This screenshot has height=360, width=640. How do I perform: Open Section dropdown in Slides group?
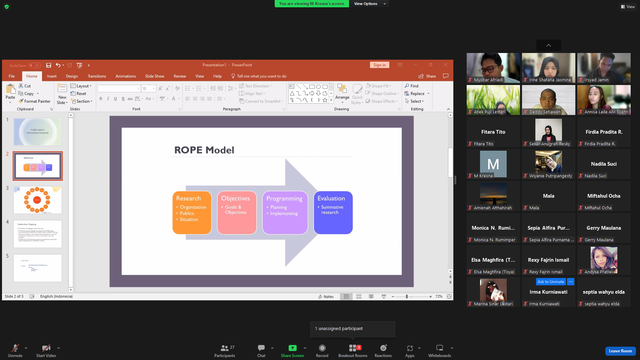82,101
